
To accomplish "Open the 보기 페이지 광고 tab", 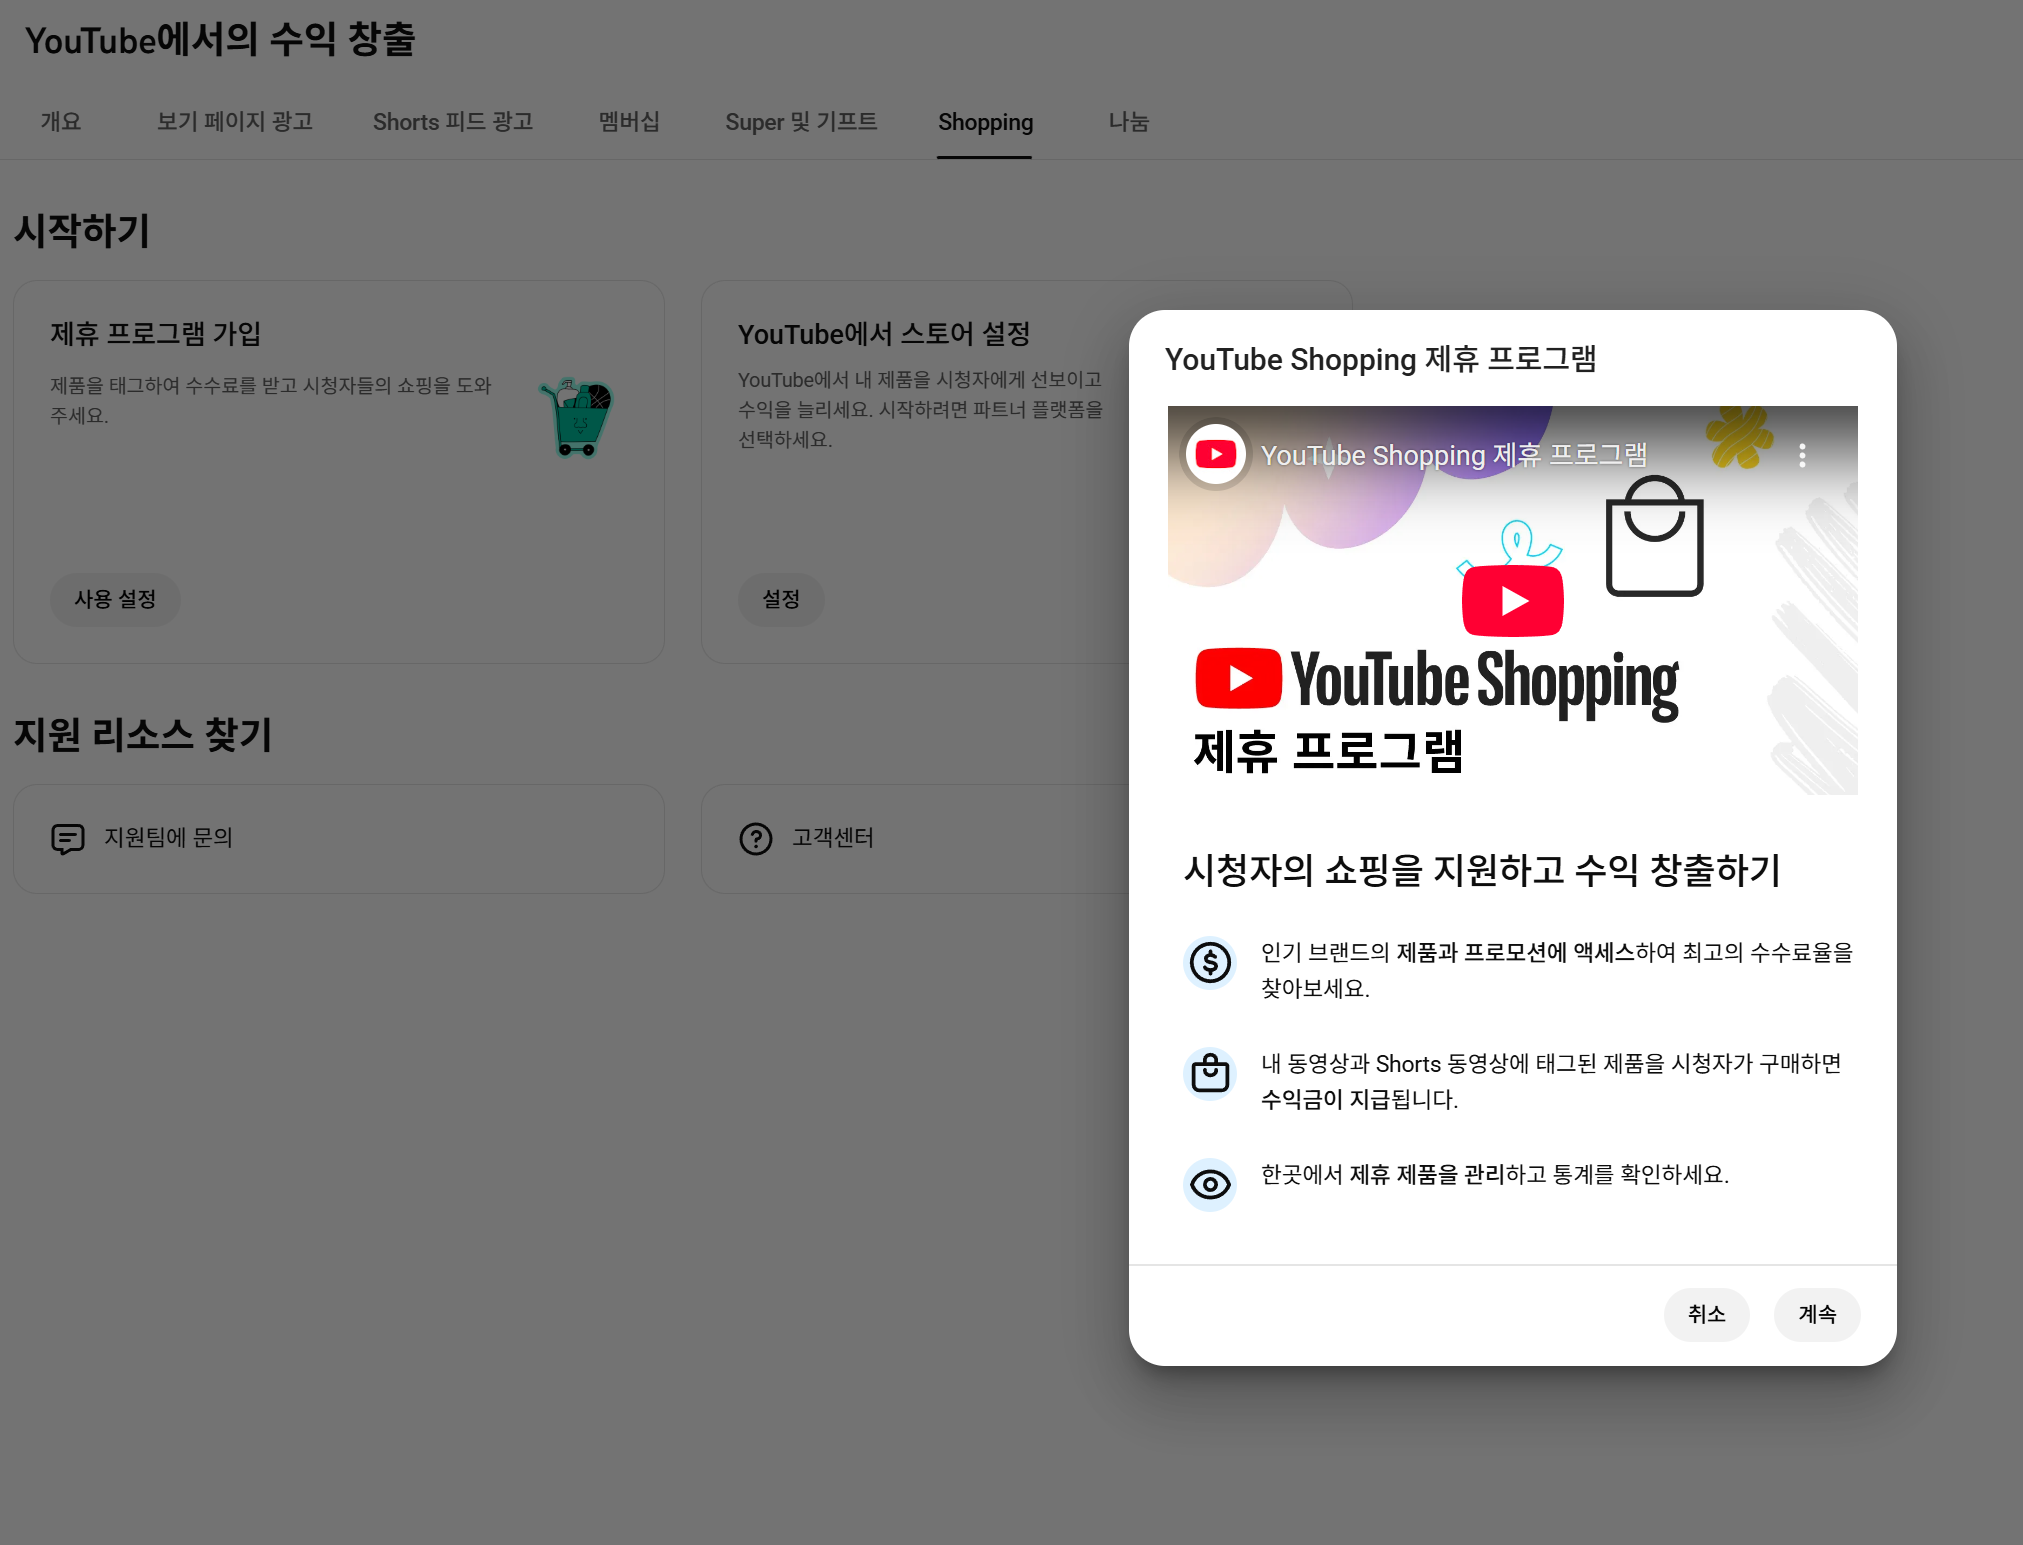I will (x=235, y=122).
